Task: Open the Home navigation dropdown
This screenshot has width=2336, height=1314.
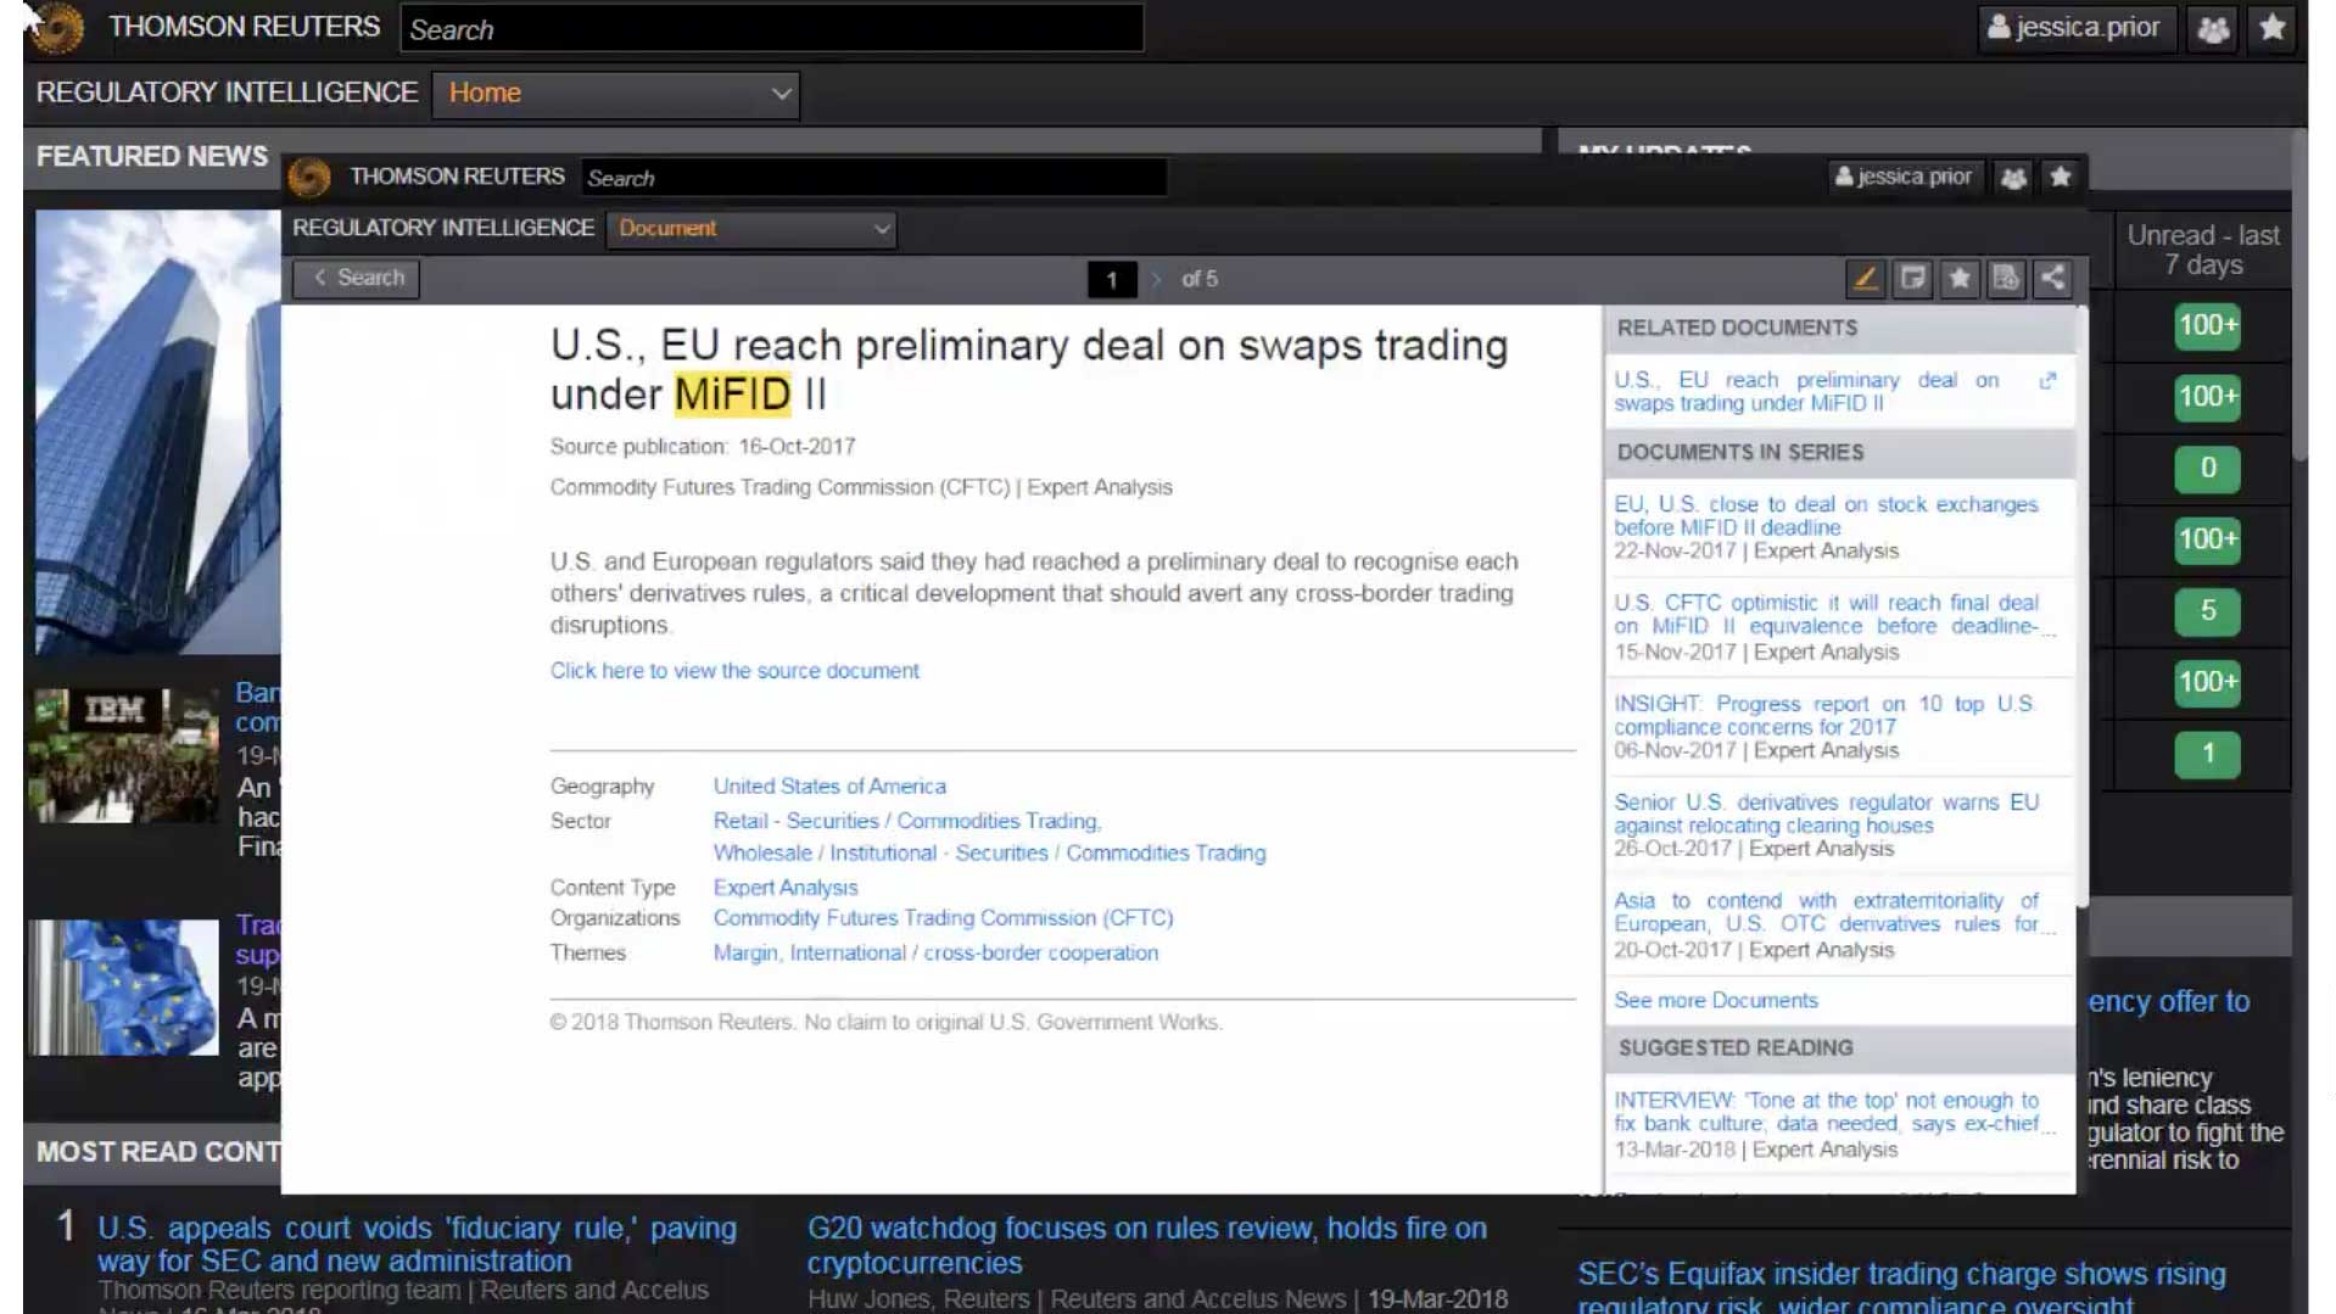Action: click(616, 94)
